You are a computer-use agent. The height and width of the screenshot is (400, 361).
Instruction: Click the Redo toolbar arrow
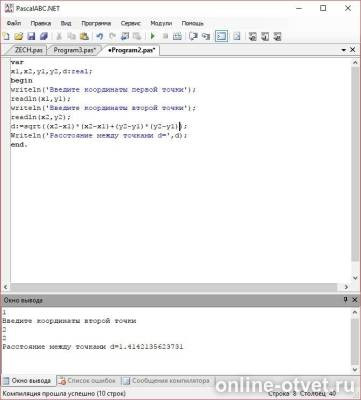pyautogui.click(x=112, y=36)
